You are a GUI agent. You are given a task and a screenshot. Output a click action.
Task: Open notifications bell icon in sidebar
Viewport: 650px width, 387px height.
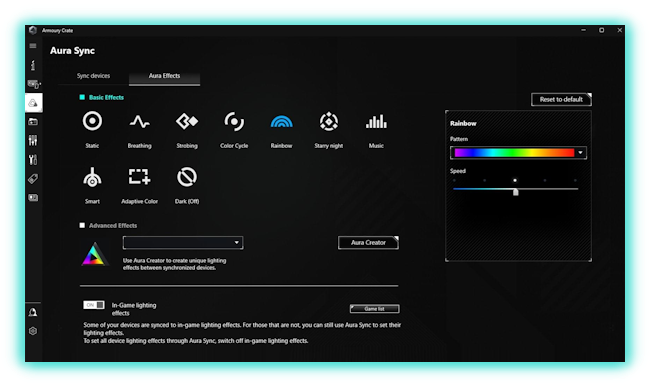33,312
